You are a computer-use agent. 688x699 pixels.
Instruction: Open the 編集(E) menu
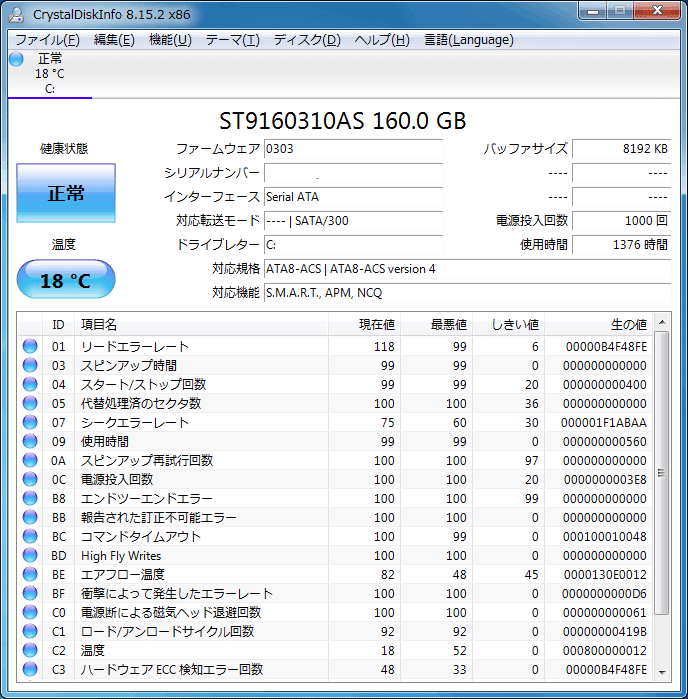coord(114,40)
